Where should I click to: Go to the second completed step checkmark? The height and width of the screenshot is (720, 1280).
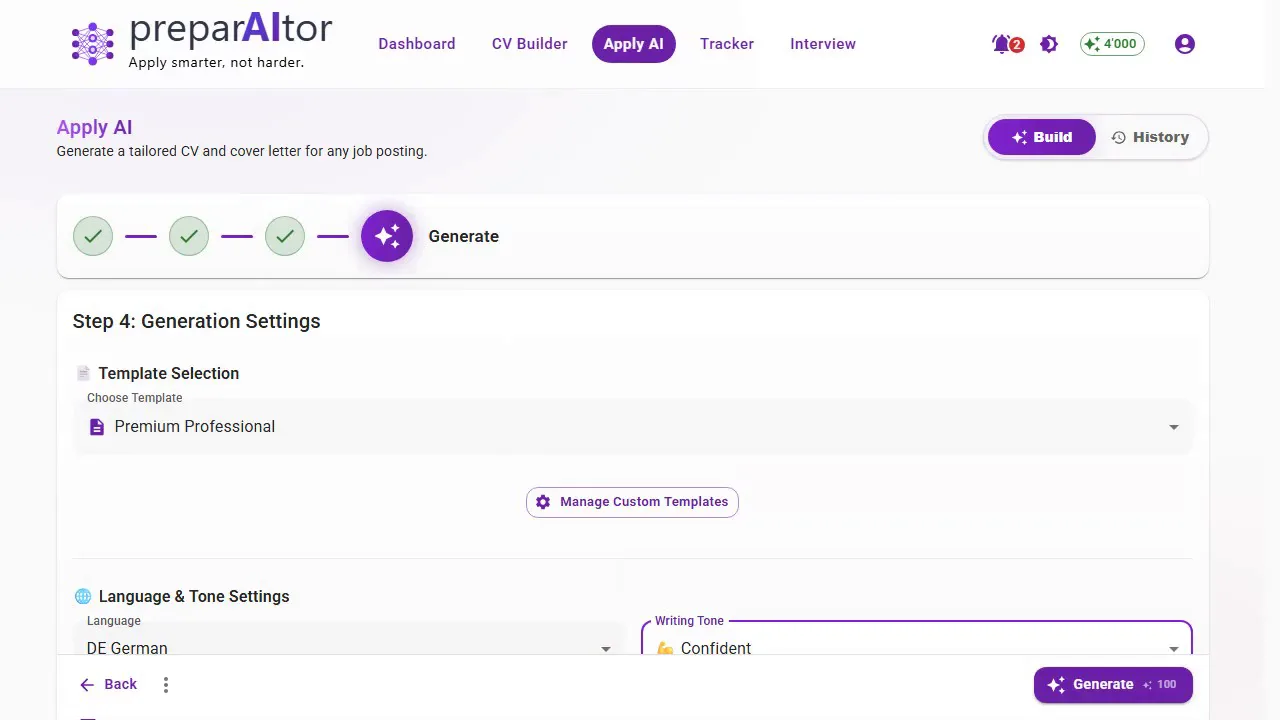coord(189,236)
